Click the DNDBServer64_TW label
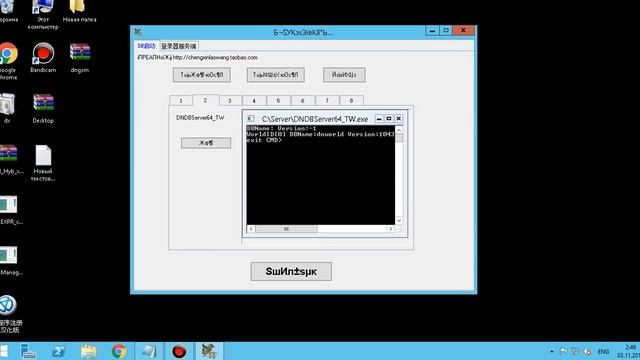640x360 pixels. coord(200,118)
